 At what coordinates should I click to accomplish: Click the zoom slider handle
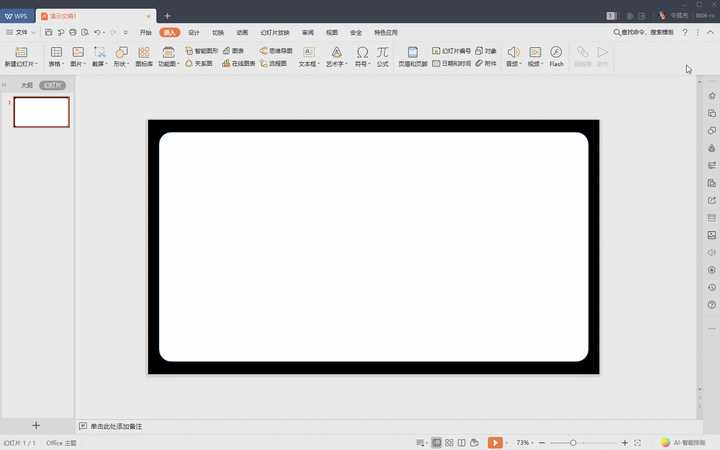[573, 443]
